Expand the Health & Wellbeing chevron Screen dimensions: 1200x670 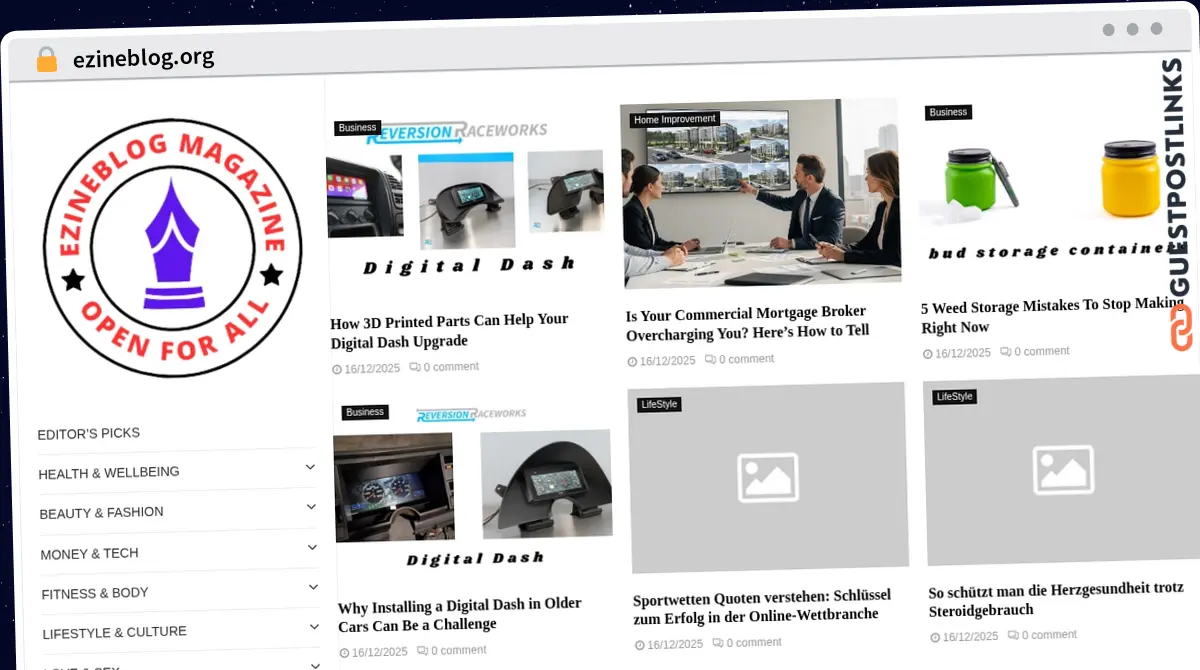click(310, 467)
